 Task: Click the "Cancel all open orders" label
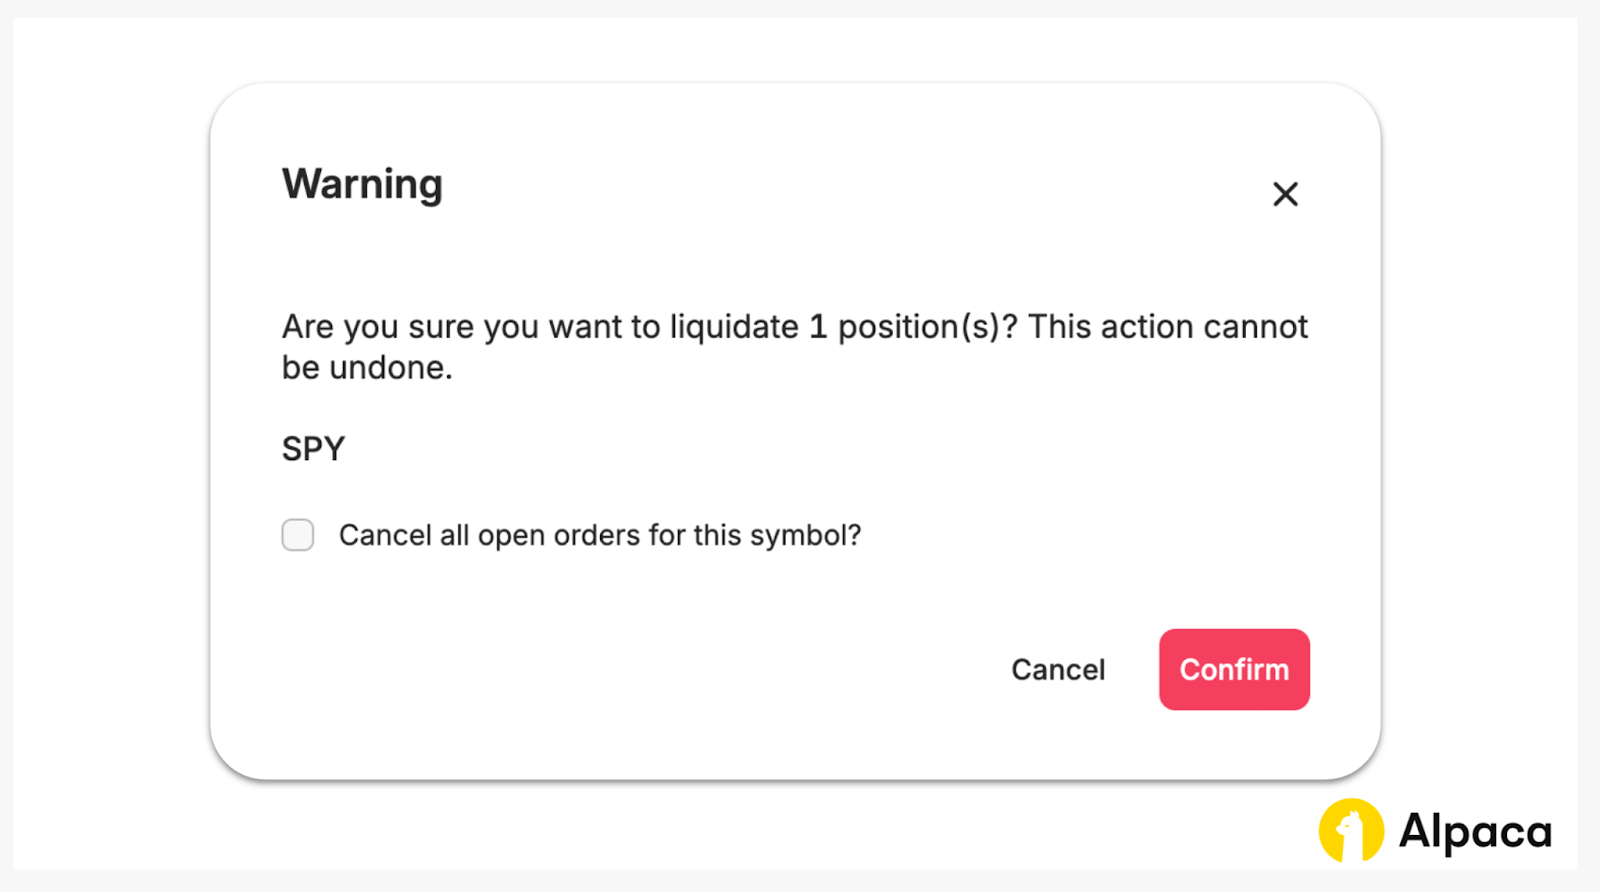point(600,536)
